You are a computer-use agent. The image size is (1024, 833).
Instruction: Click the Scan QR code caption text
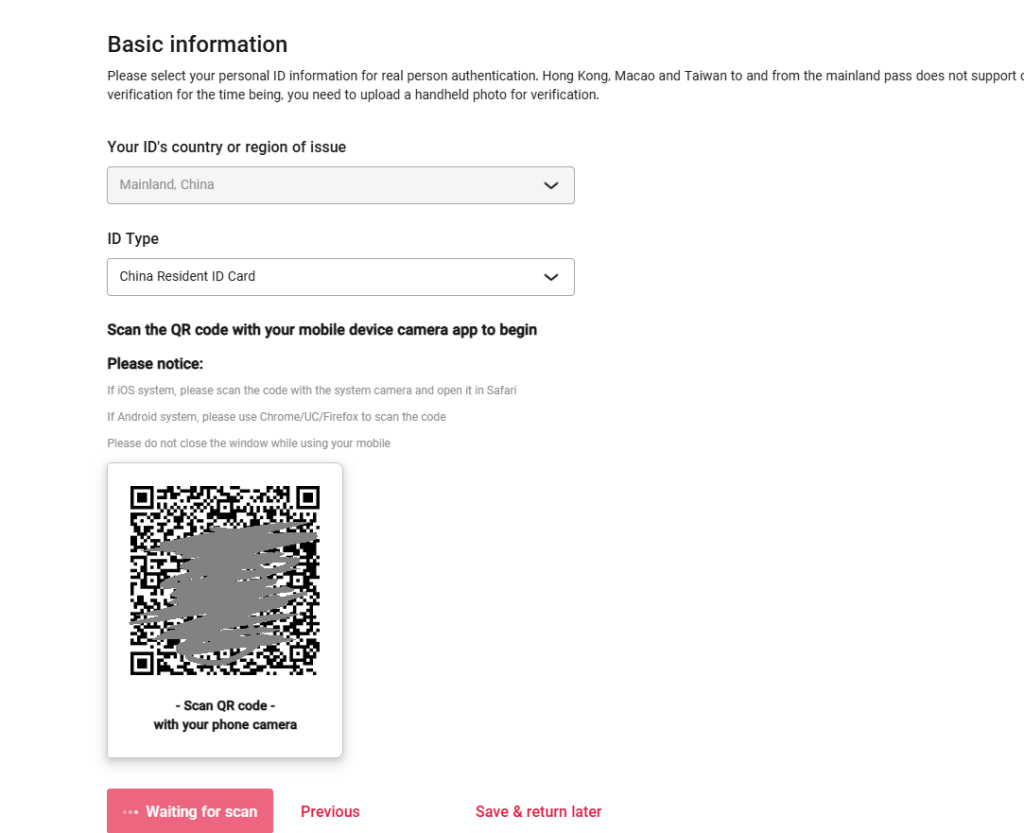pyautogui.click(x=224, y=705)
